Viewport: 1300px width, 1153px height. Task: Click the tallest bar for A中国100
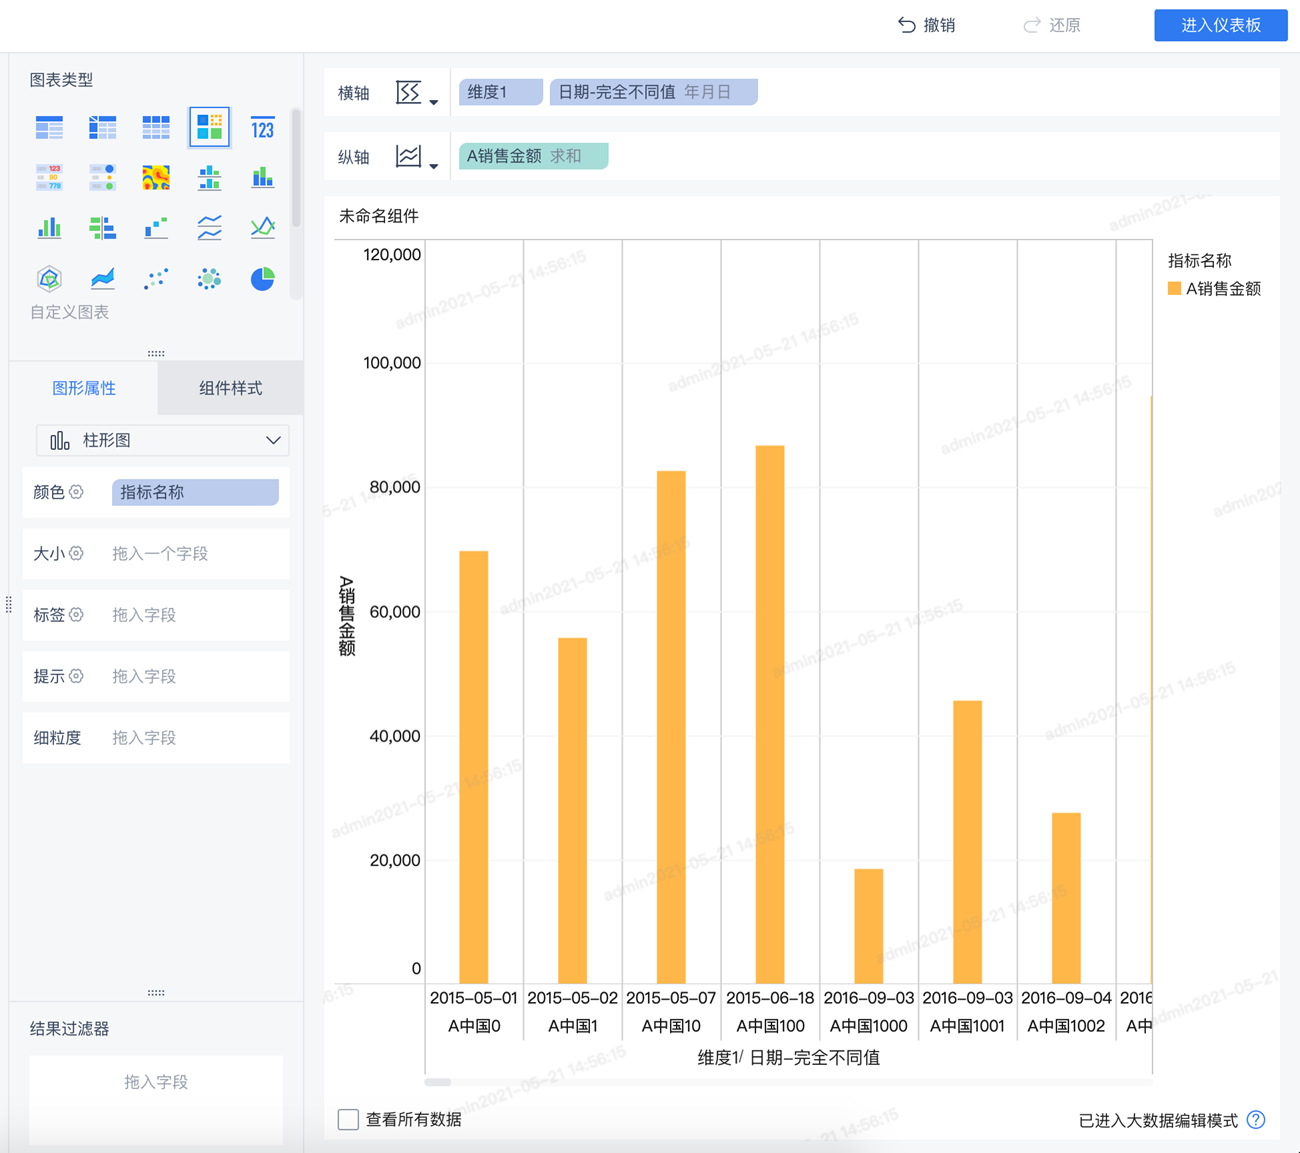pos(770,715)
